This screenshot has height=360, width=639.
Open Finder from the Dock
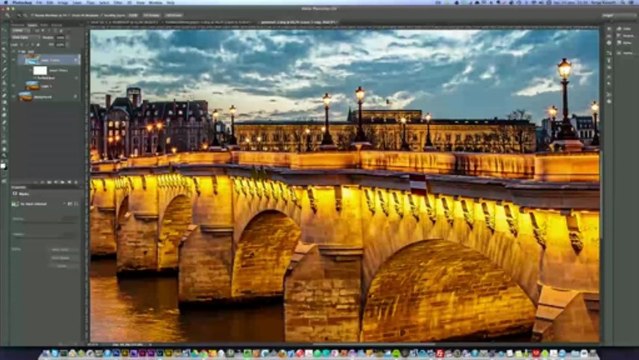46,353
